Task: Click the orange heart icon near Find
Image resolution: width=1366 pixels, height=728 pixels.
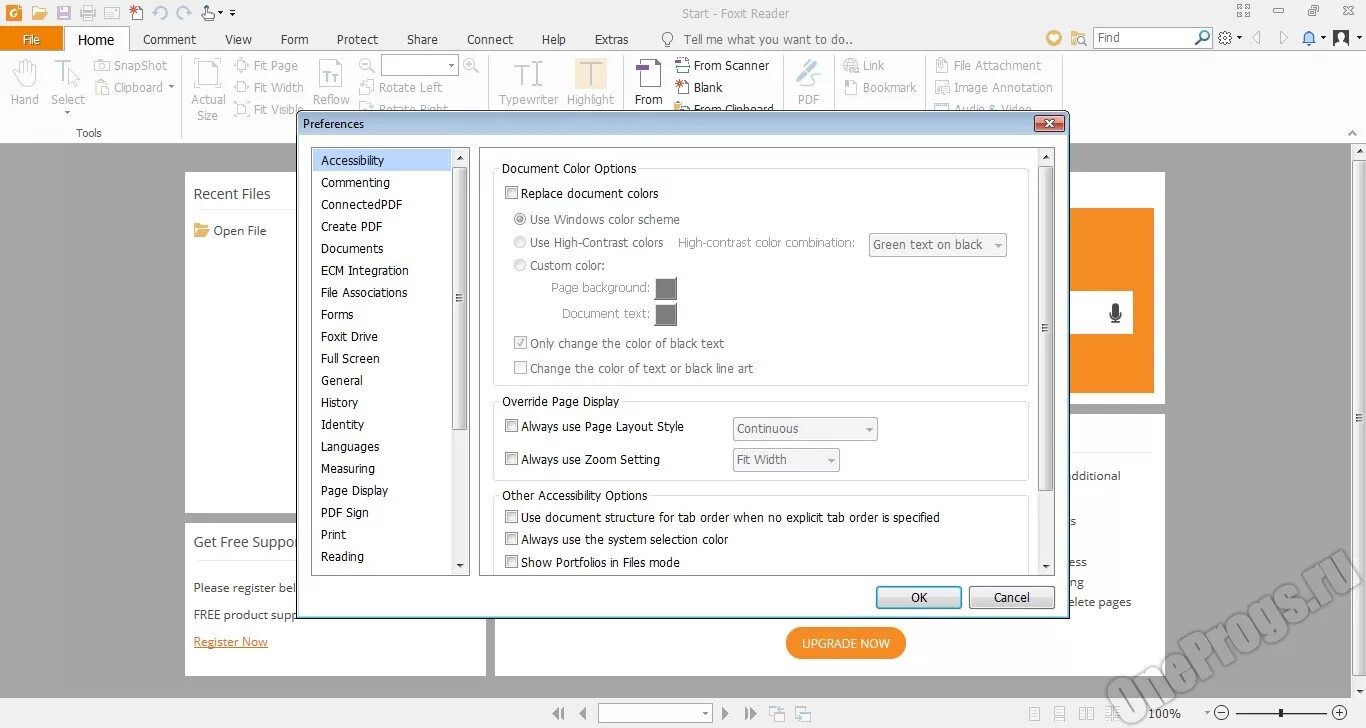Action: tap(1053, 38)
